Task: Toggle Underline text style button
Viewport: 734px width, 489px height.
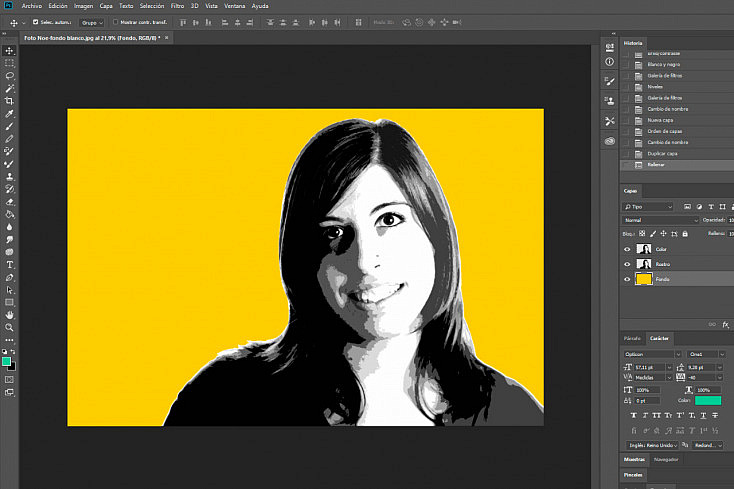Action: coord(704,416)
